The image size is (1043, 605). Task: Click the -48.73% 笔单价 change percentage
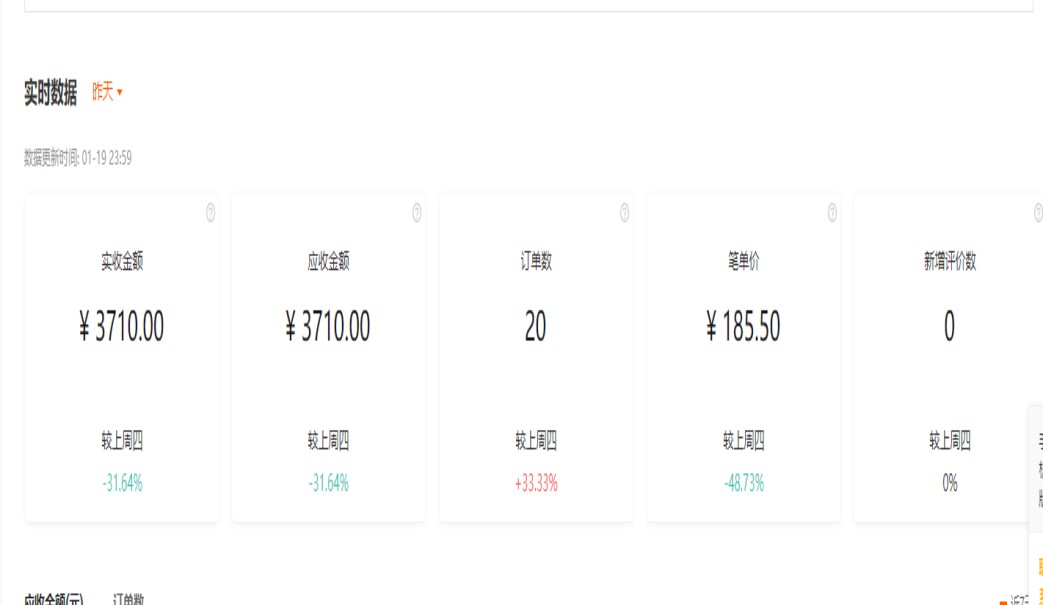point(743,484)
